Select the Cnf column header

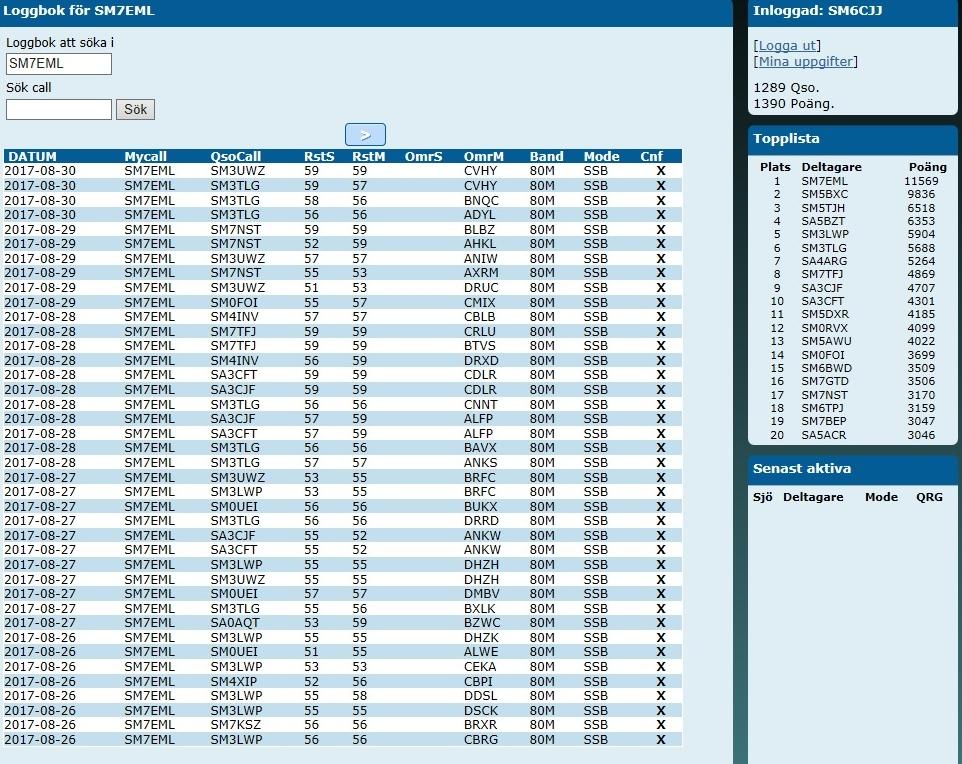coord(651,157)
